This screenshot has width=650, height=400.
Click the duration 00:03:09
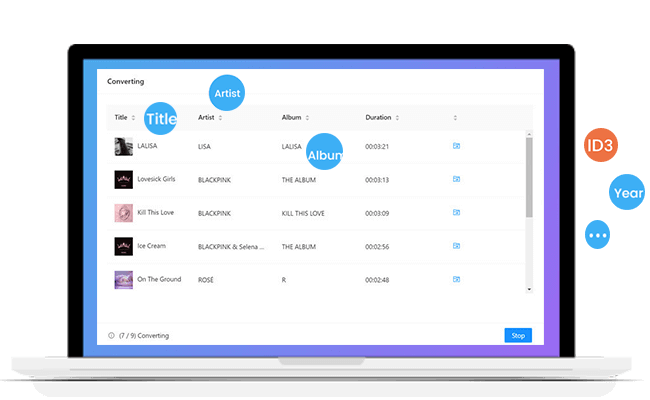pos(377,213)
